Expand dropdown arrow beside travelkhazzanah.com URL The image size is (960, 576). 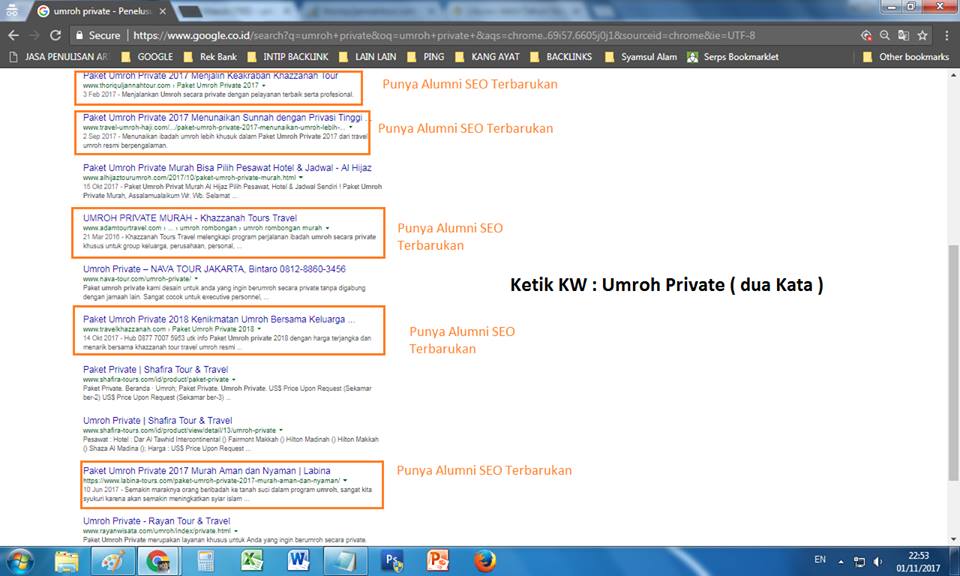(260, 329)
